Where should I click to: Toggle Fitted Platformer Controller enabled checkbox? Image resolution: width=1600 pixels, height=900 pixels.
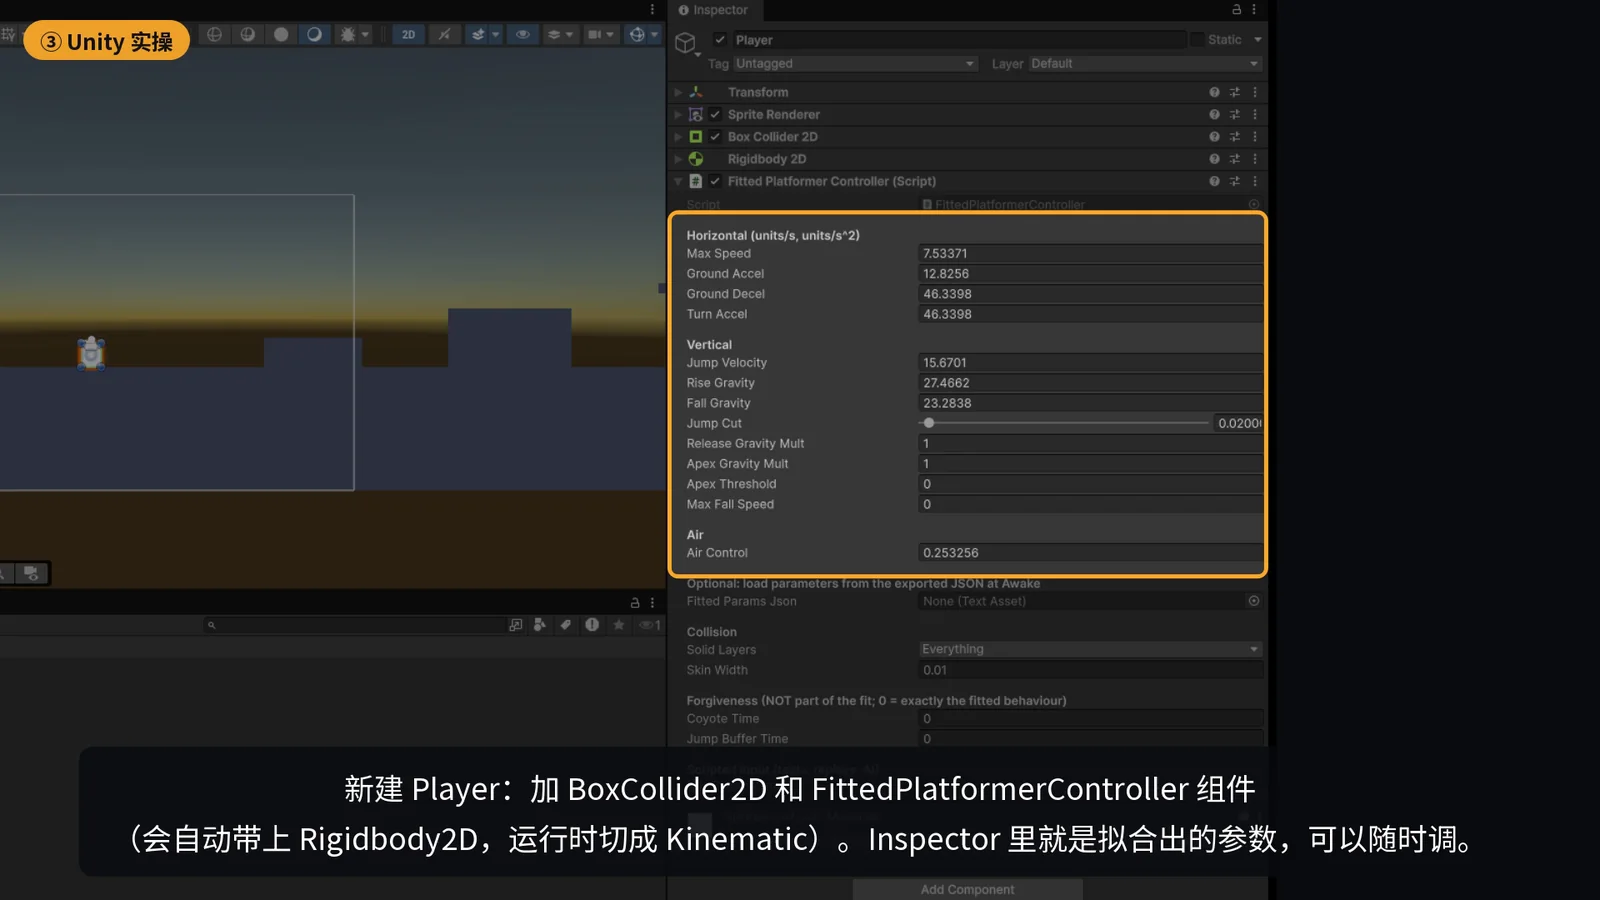(715, 181)
